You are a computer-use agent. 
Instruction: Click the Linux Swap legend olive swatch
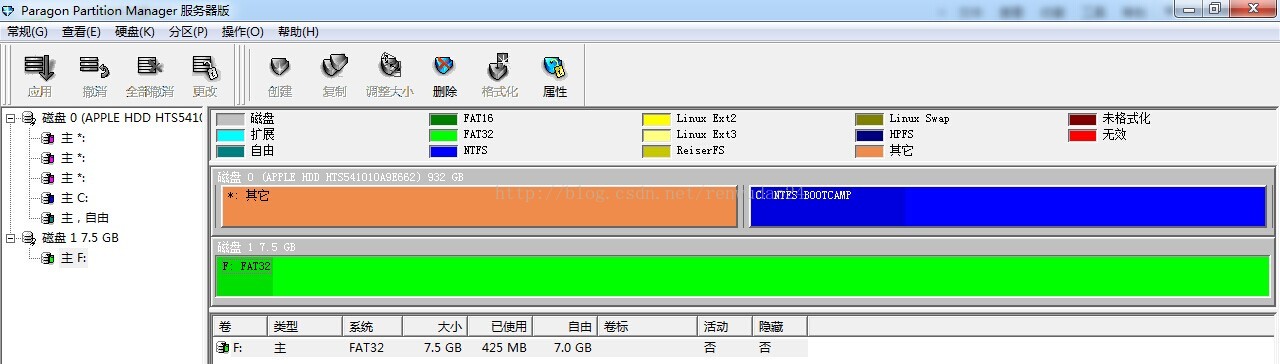tap(870, 119)
